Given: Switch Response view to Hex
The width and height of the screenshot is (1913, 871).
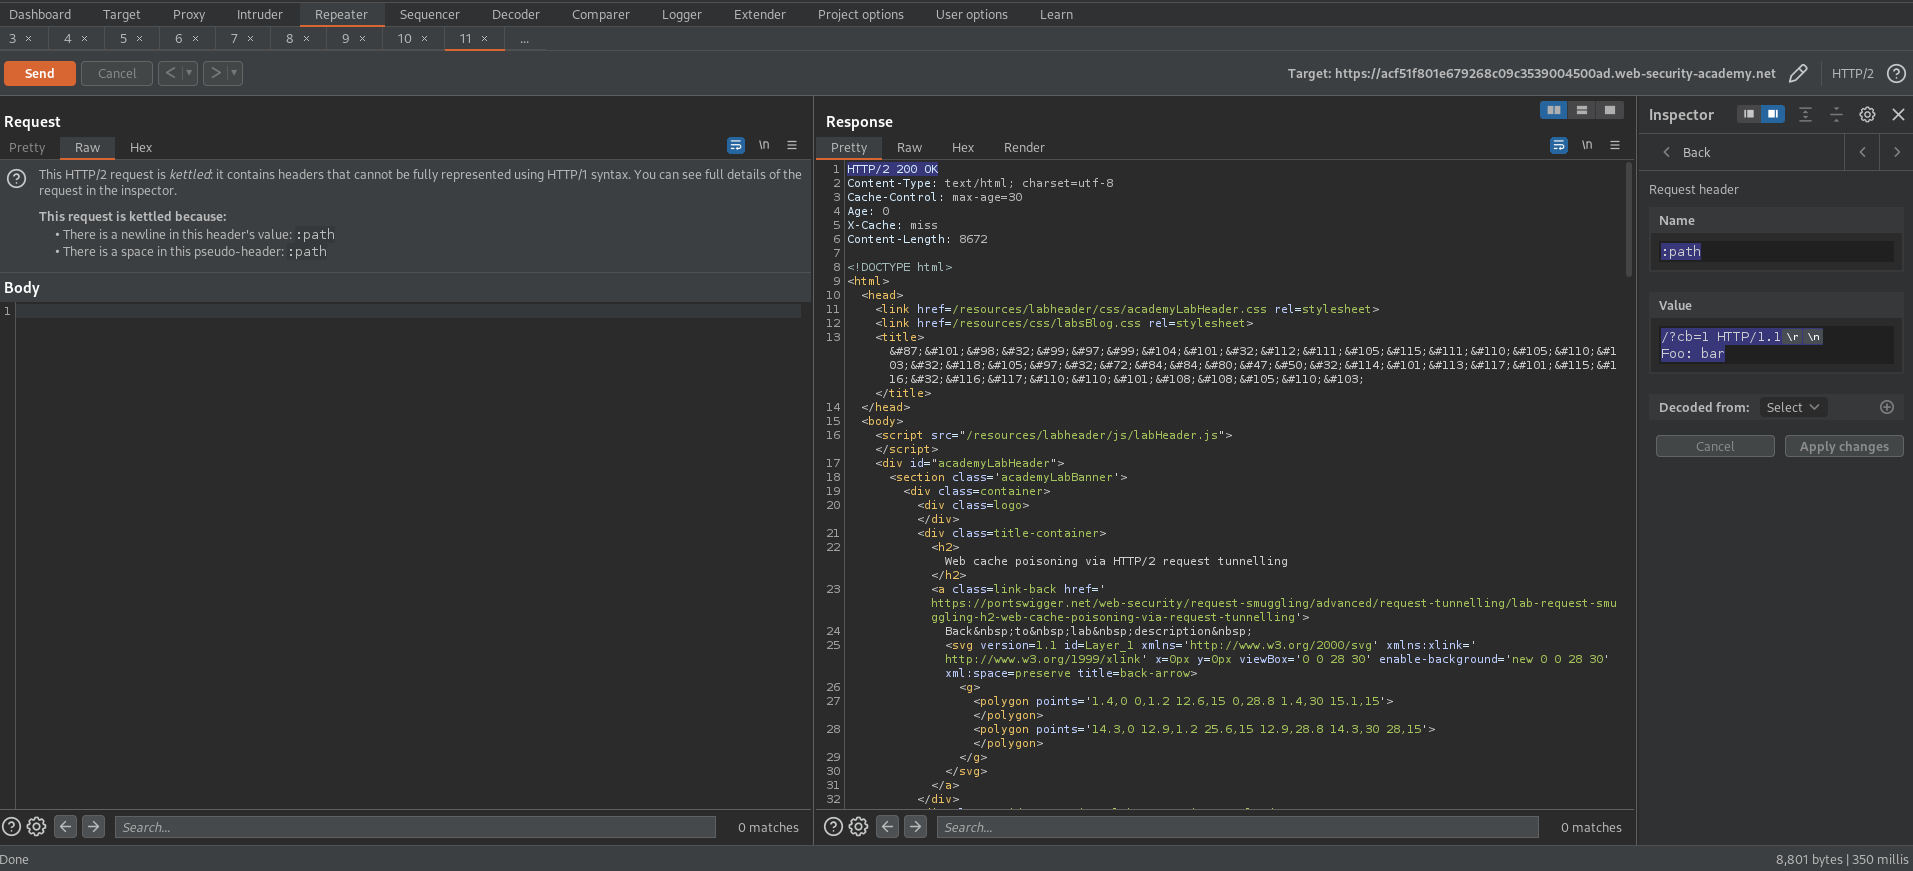Looking at the screenshot, I should 963,147.
